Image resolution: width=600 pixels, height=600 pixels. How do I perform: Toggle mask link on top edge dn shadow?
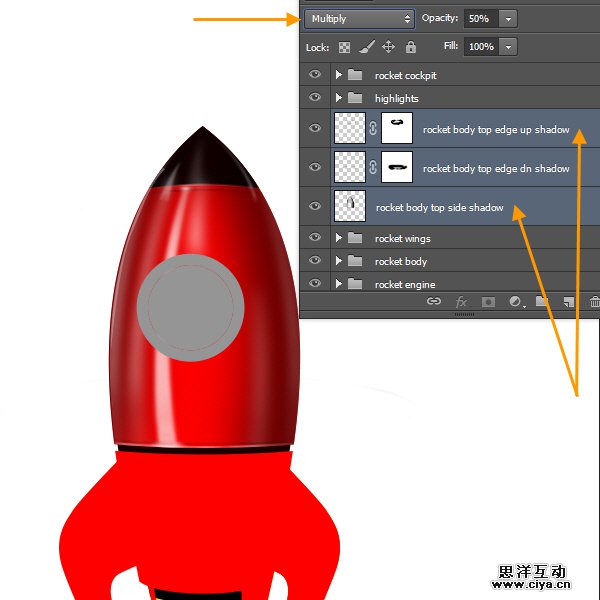[x=373, y=167]
